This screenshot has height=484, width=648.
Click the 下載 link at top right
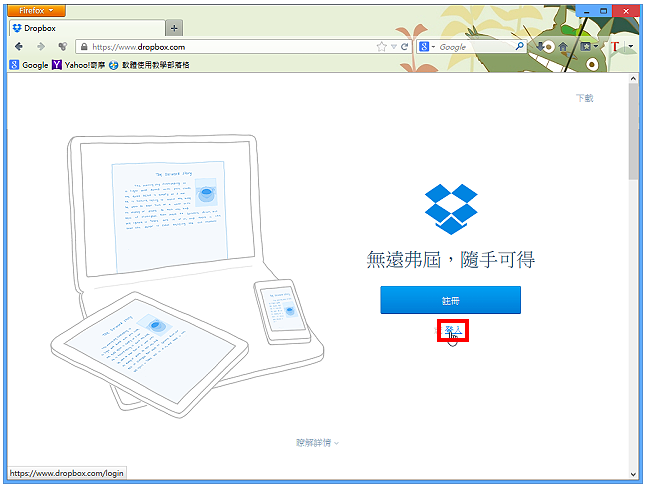click(x=585, y=98)
